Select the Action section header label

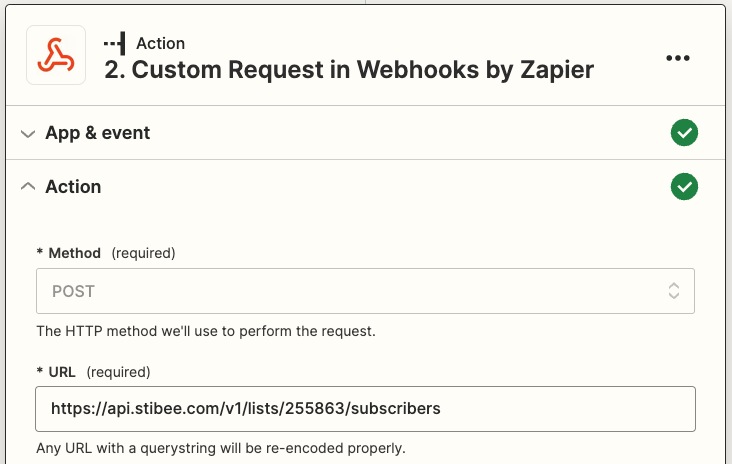pos(73,187)
